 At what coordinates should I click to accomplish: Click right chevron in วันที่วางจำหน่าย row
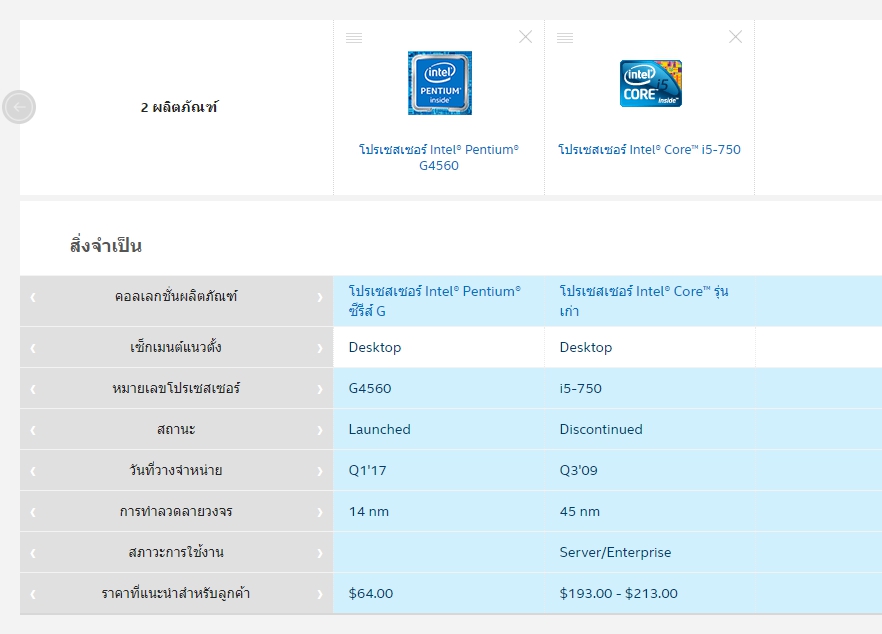[320, 471]
